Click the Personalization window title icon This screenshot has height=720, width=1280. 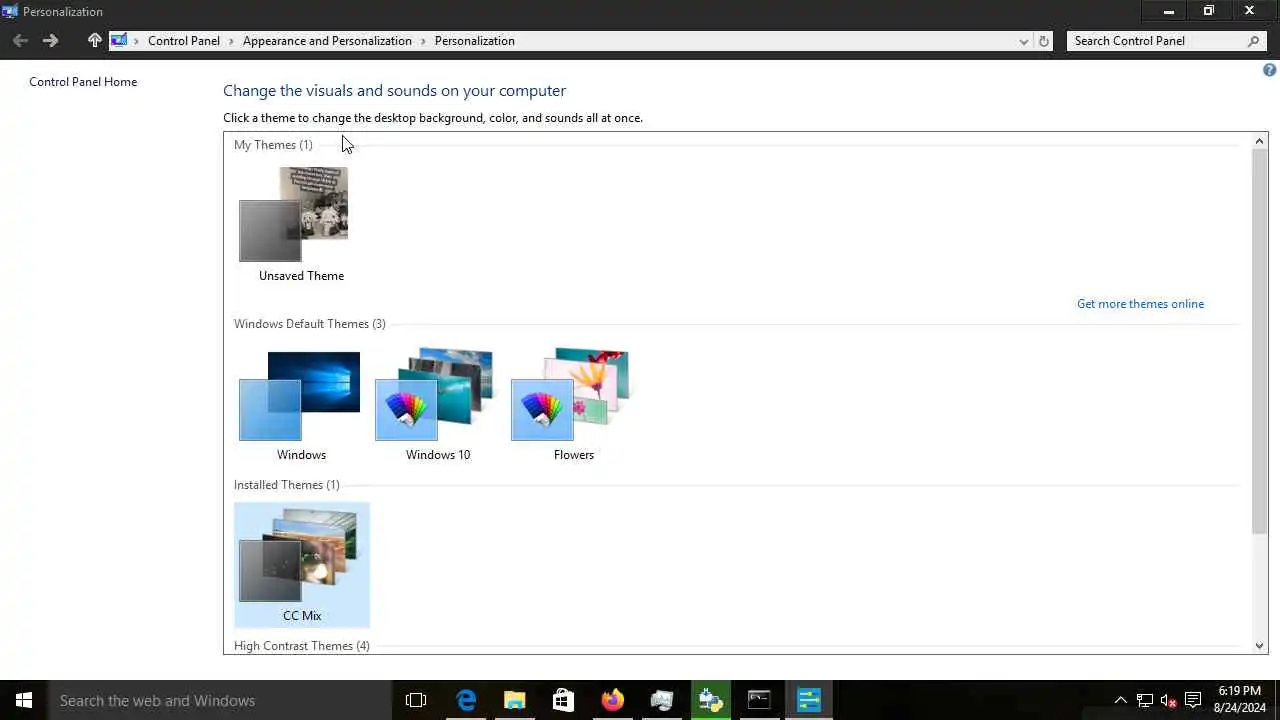click(10, 11)
